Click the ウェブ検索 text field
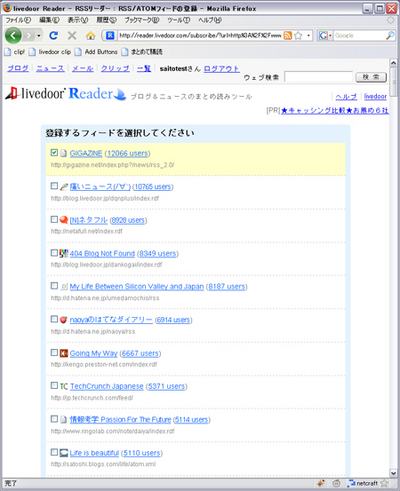The image size is (400, 491). coord(318,77)
